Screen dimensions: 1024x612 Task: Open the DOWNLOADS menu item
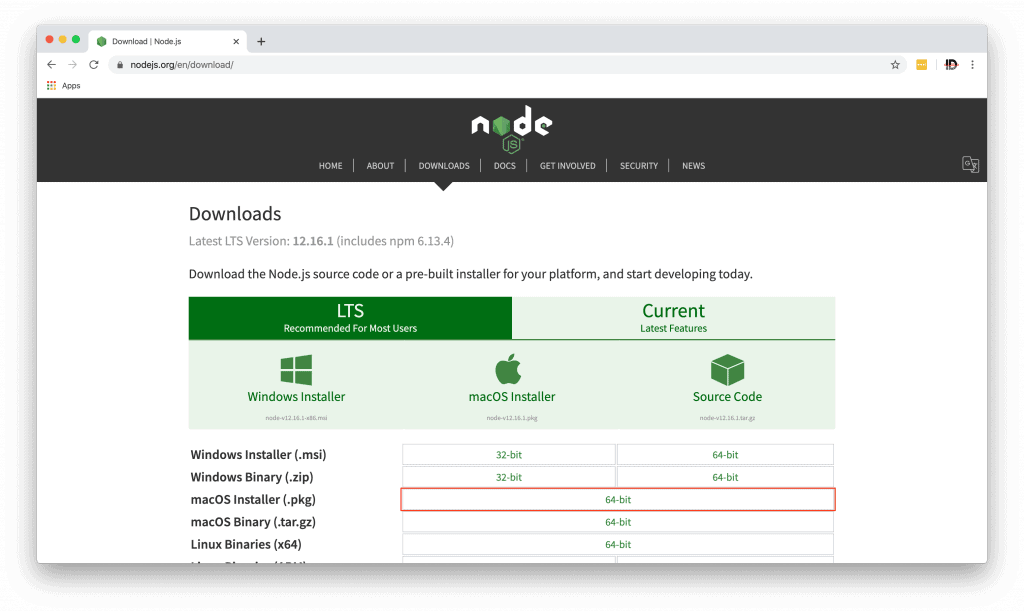coord(444,166)
